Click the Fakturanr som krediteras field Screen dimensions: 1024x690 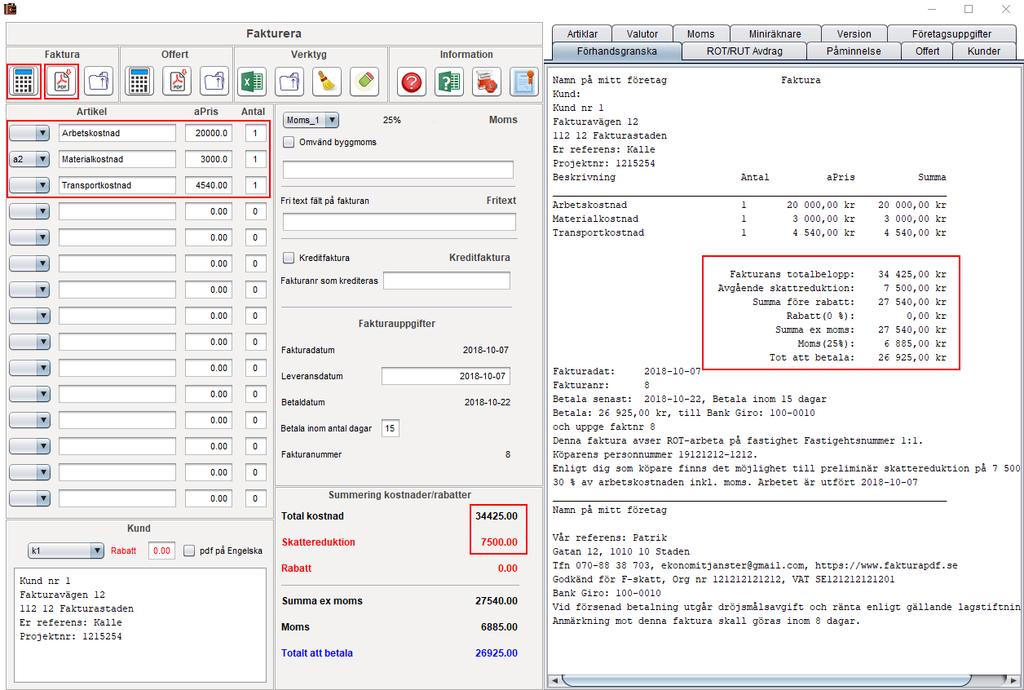coord(447,281)
